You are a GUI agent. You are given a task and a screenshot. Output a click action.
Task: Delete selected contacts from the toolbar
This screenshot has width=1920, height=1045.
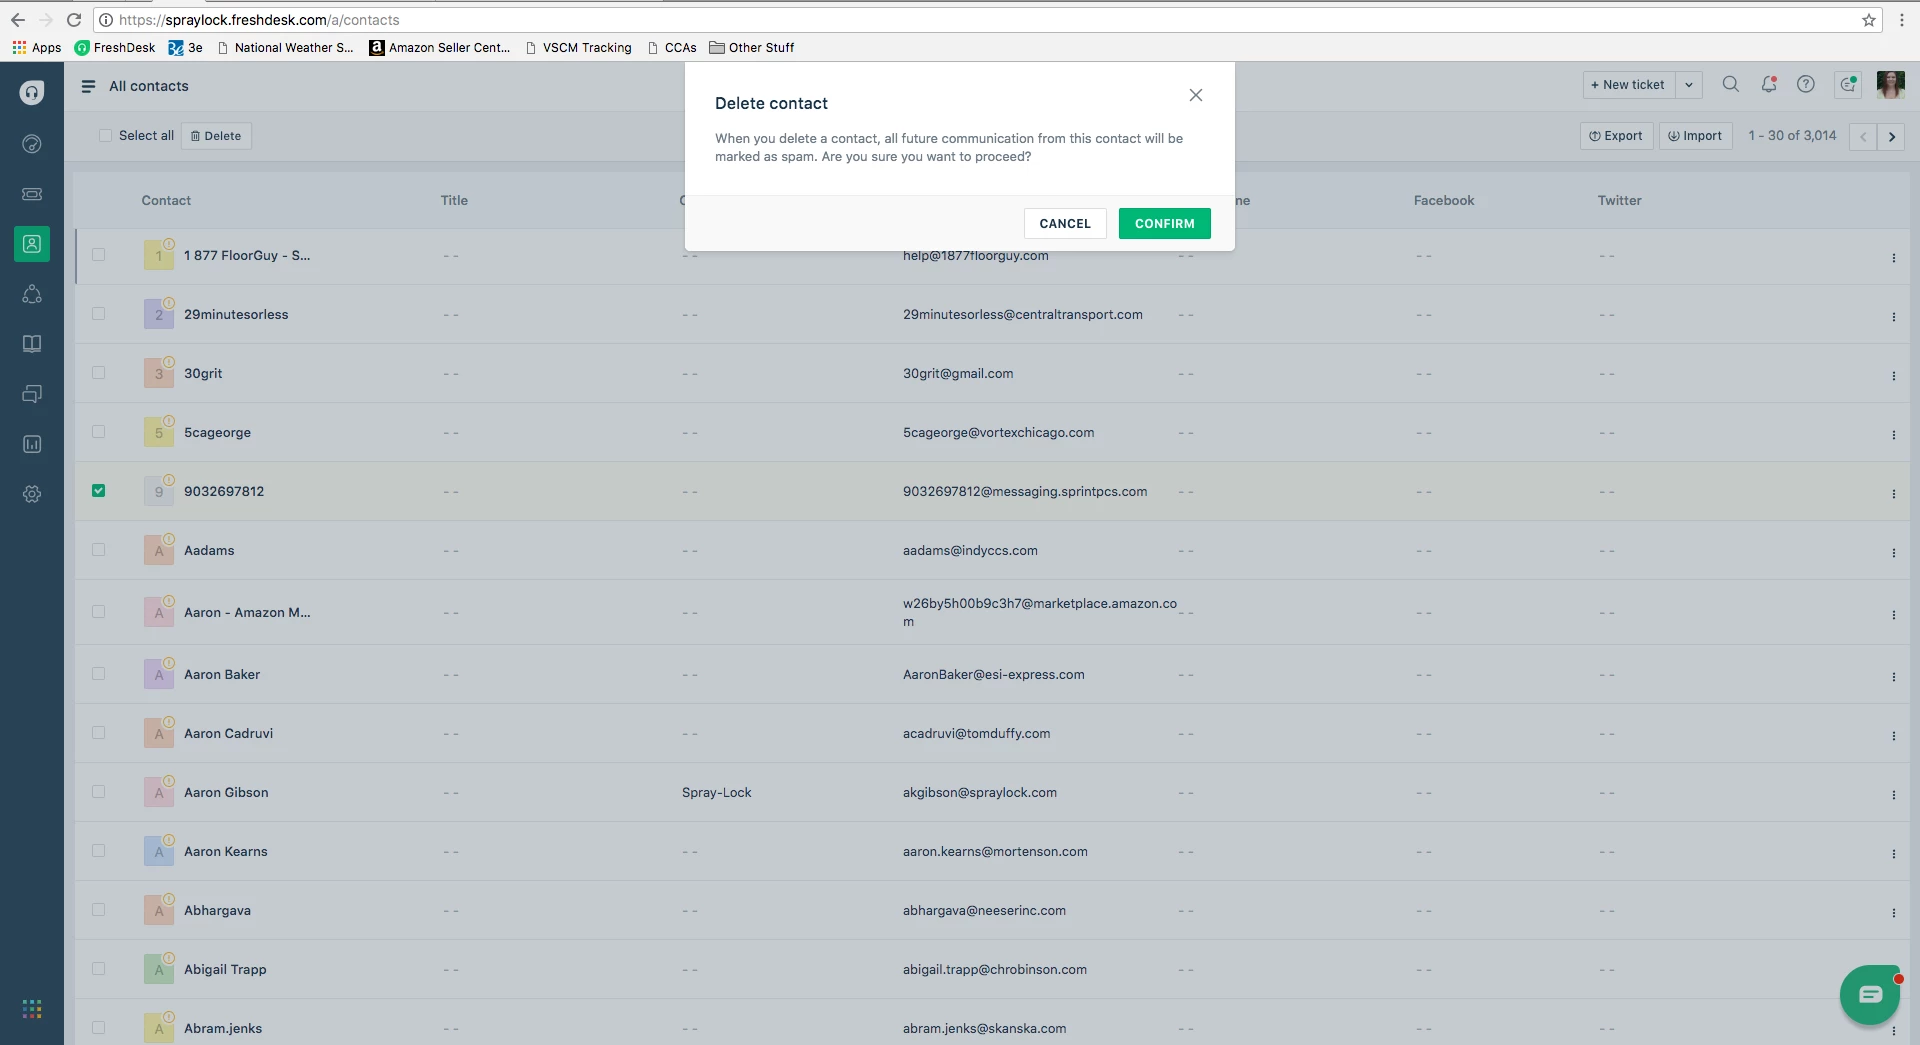point(216,136)
